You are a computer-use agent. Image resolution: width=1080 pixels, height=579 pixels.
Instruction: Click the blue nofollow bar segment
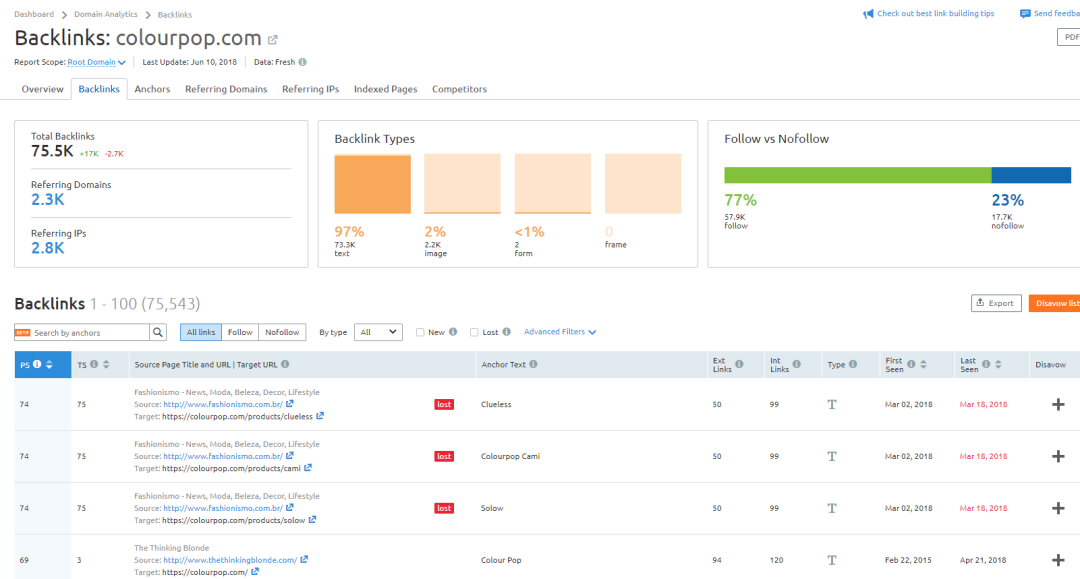click(1031, 175)
